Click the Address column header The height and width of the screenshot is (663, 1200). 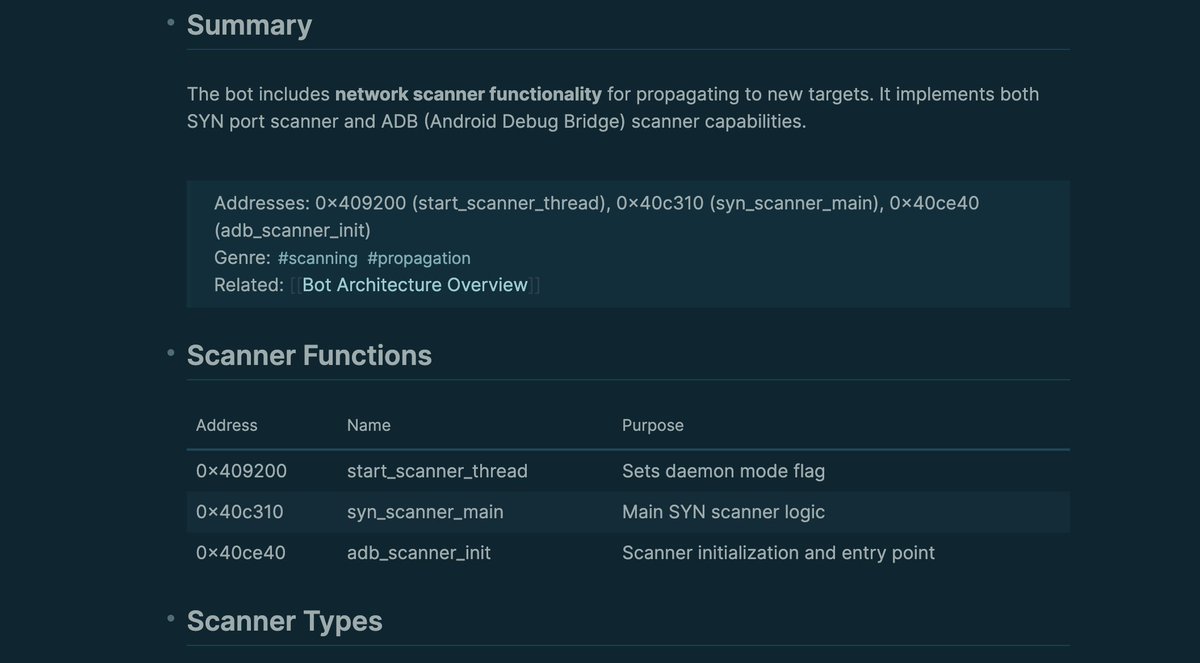coord(227,425)
